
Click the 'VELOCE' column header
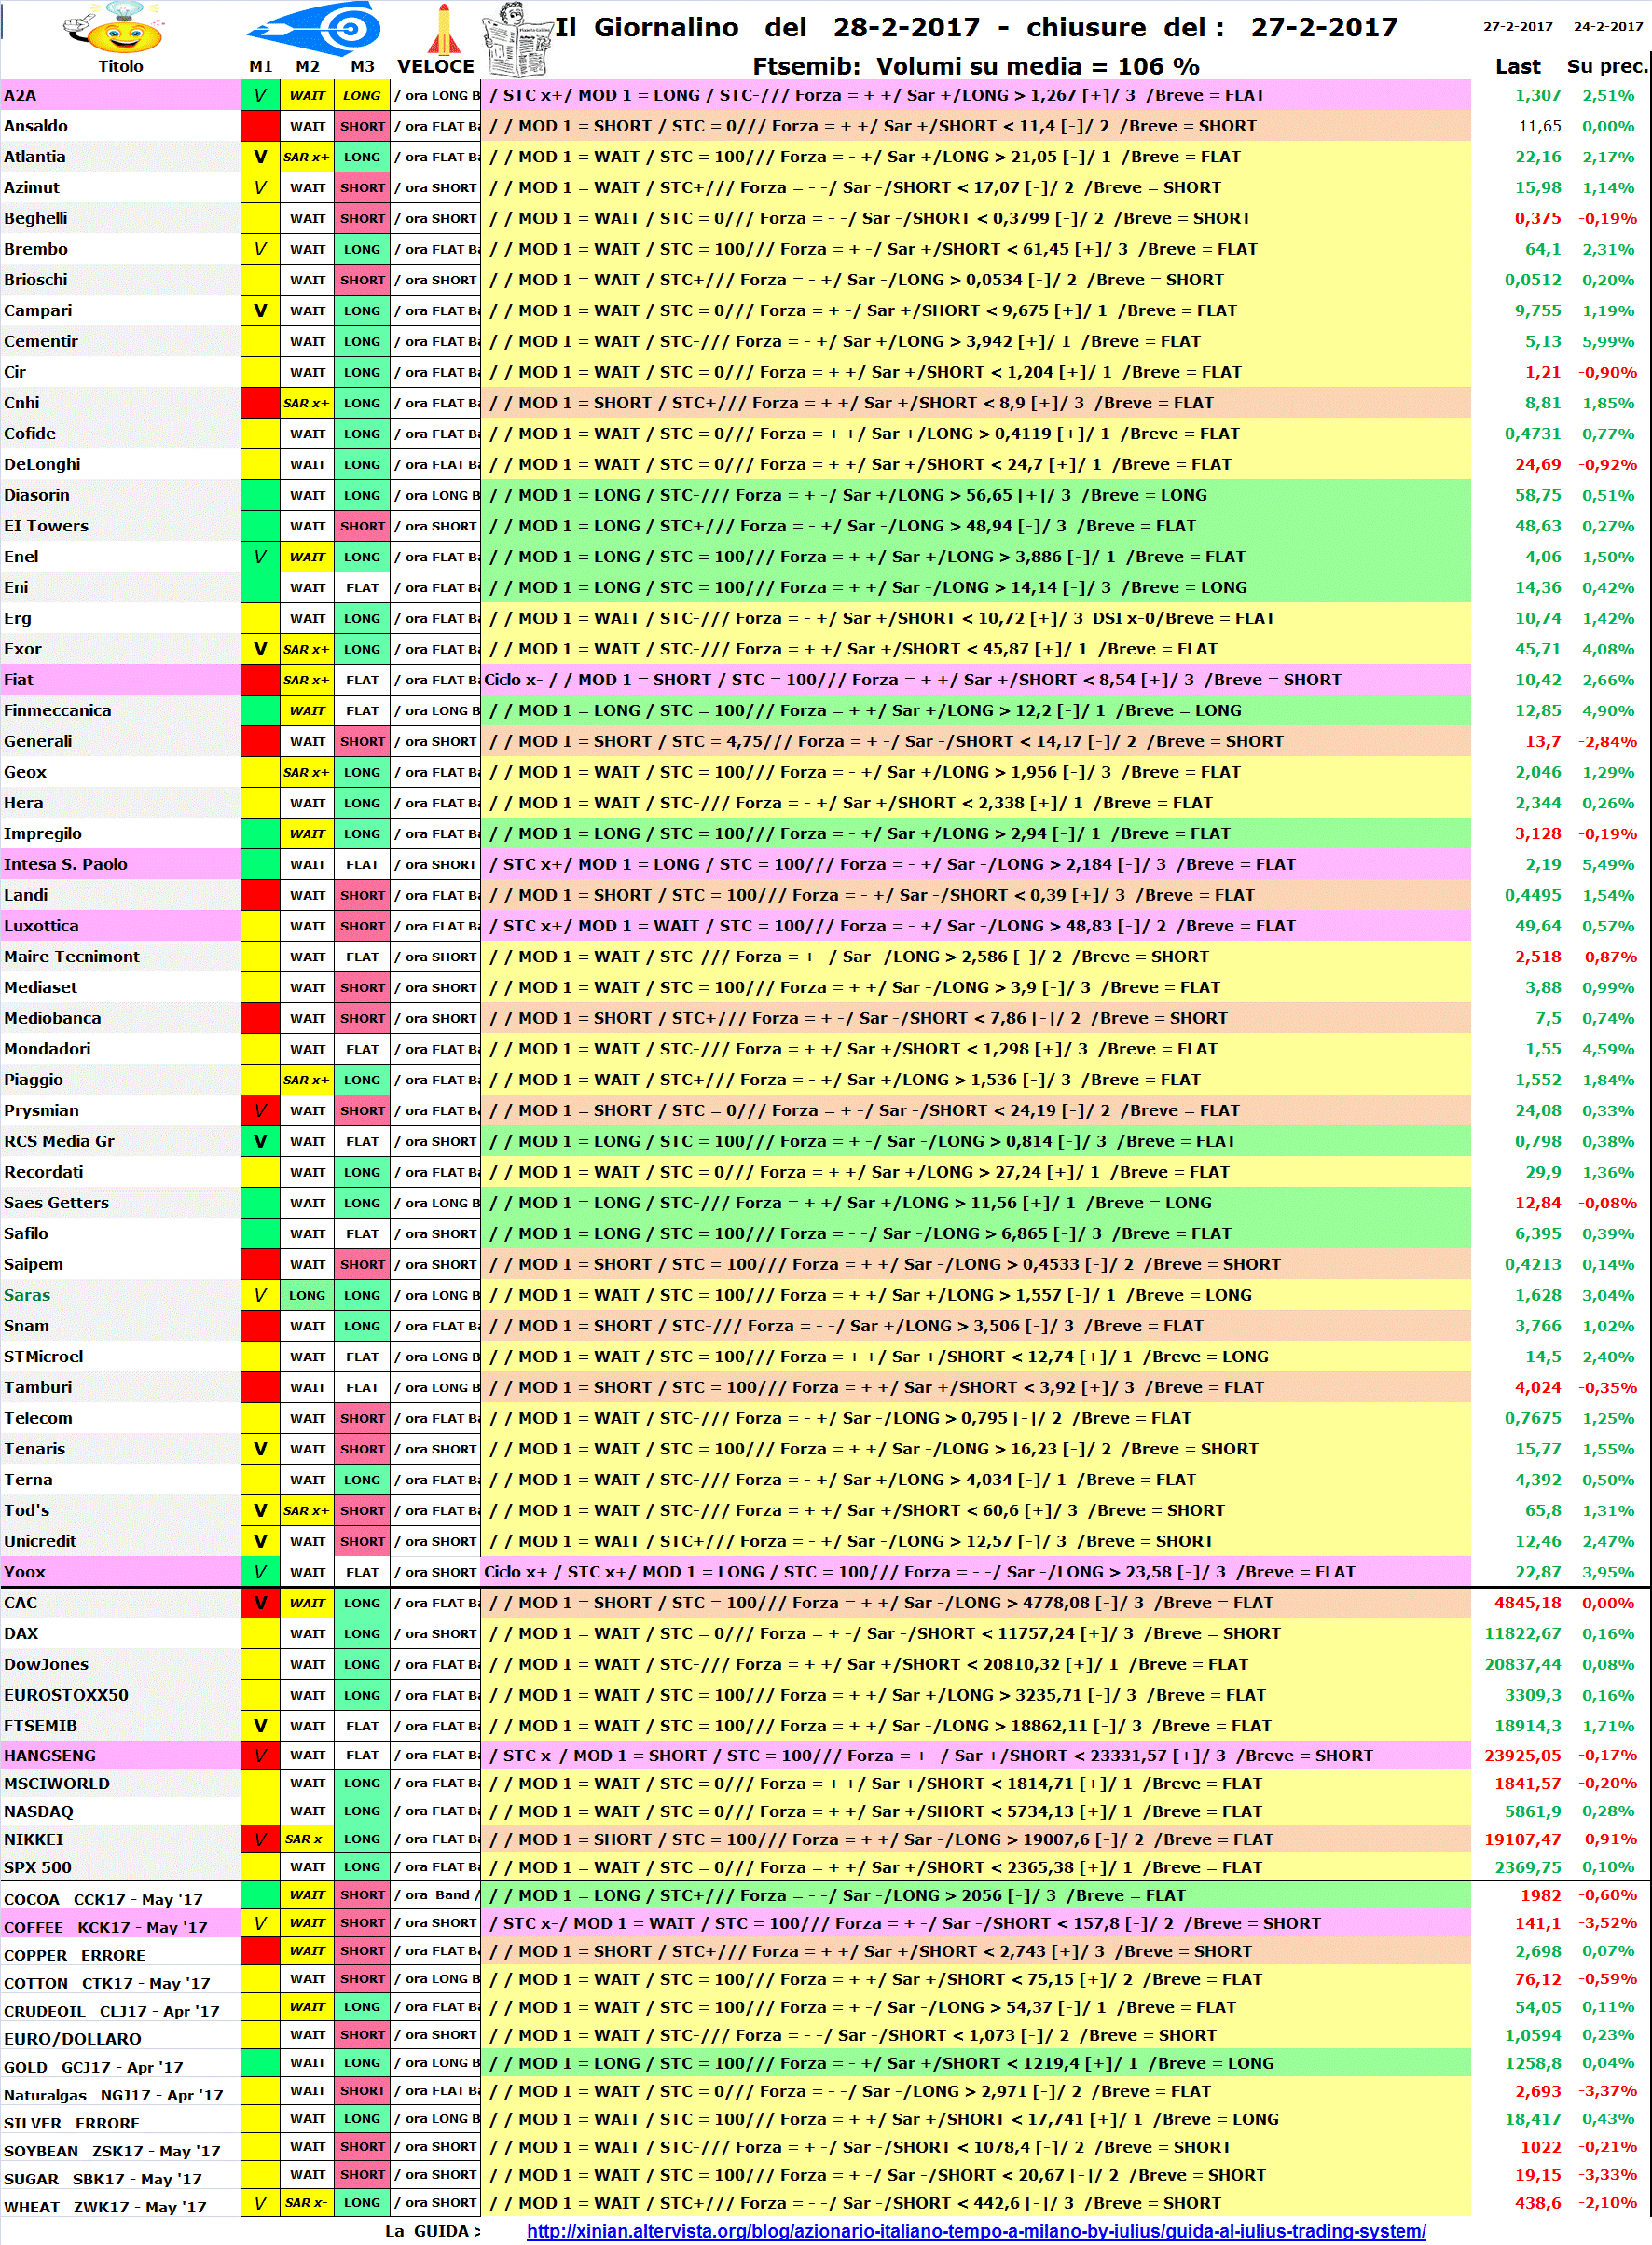pyautogui.click(x=436, y=66)
